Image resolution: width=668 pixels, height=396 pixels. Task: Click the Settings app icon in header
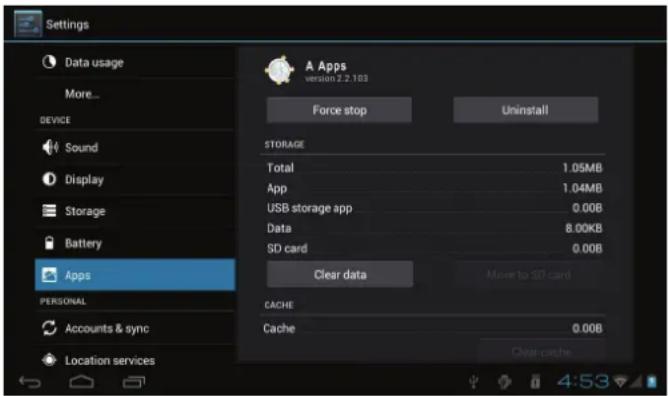(28, 24)
